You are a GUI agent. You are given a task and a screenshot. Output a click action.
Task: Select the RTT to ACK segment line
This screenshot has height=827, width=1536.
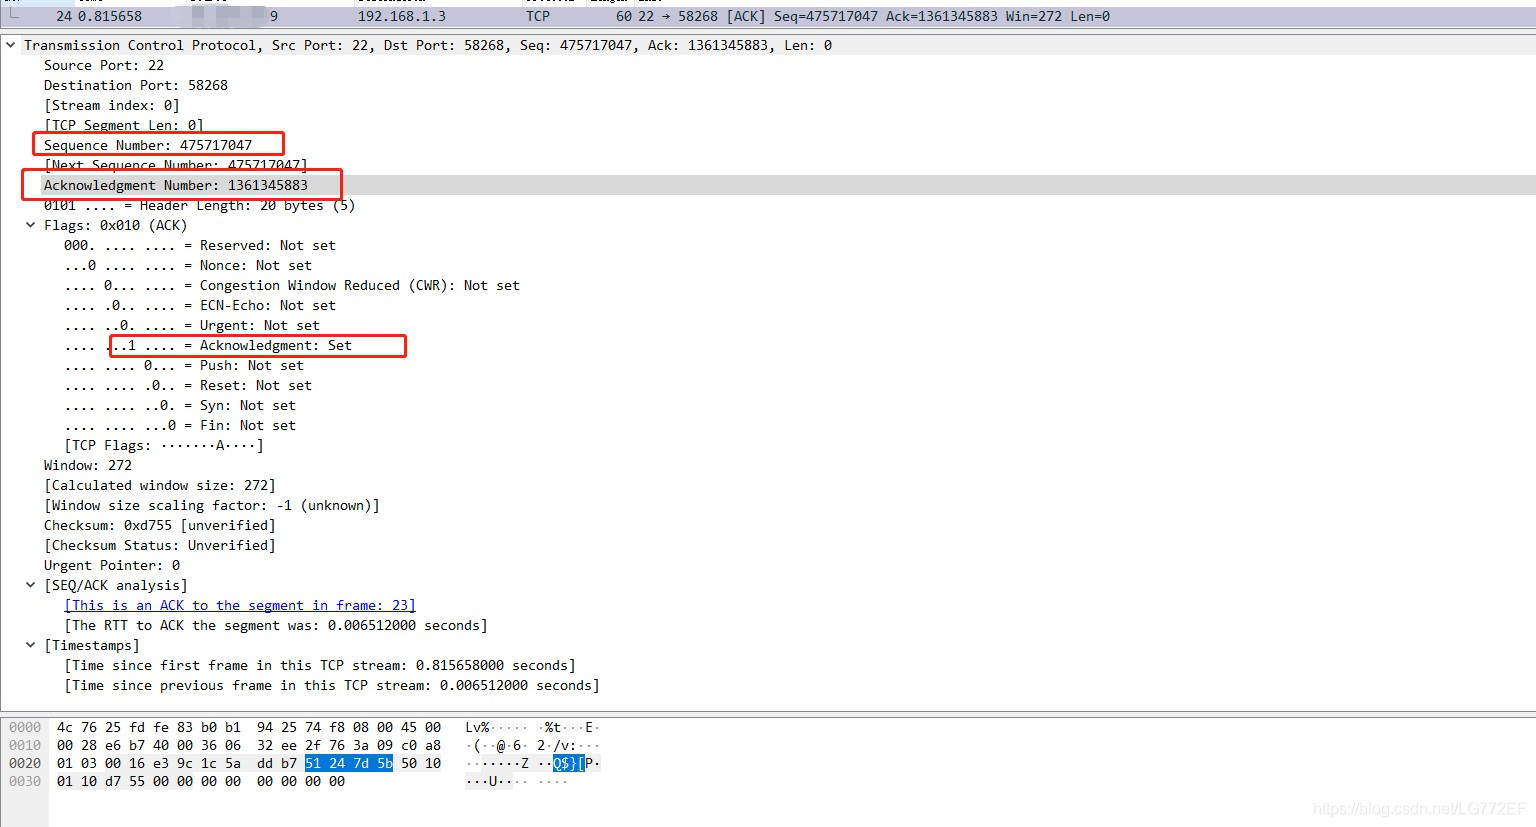click(x=276, y=625)
